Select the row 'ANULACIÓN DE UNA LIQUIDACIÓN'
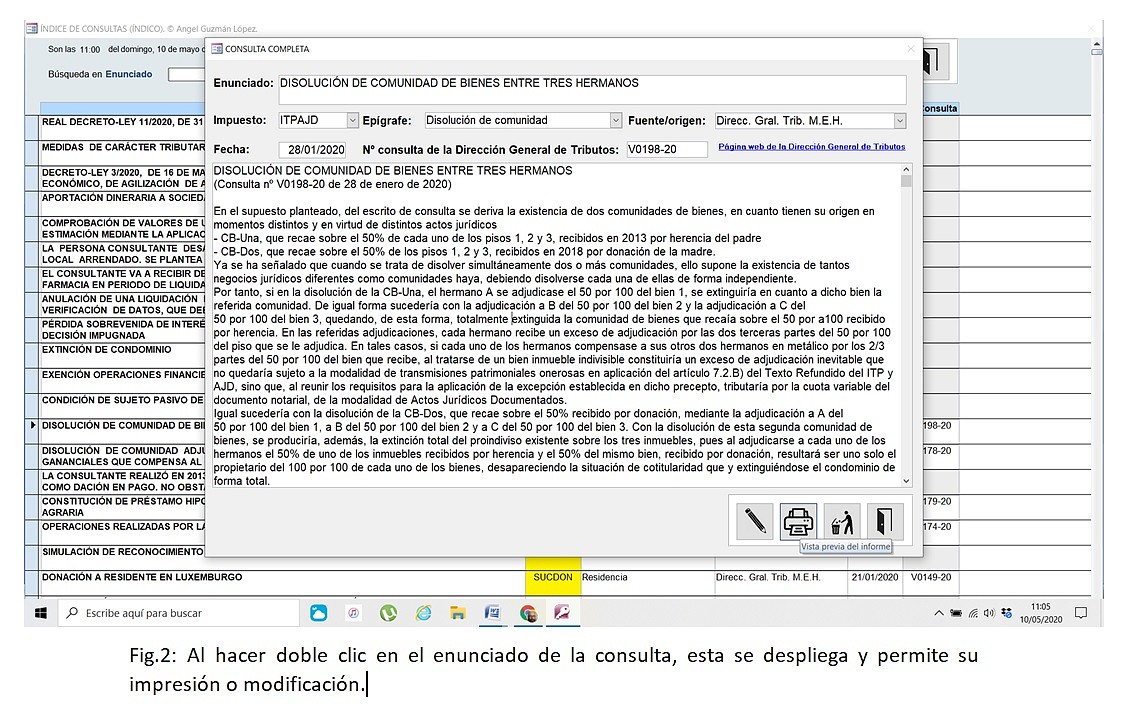This screenshot has width=1135, height=725. [122, 305]
